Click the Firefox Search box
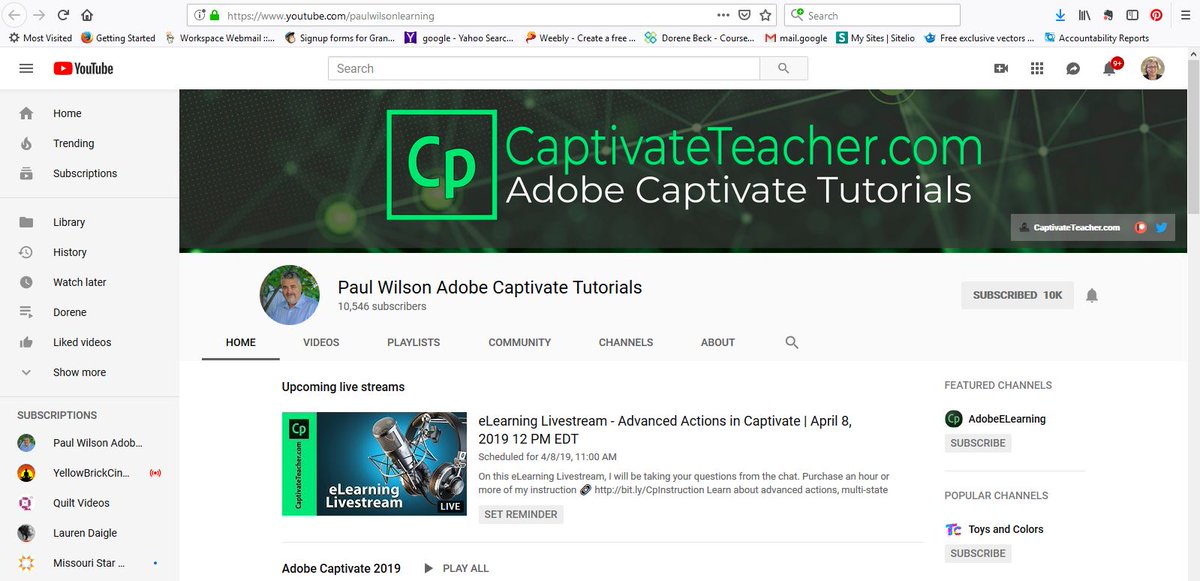Viewport: 1200px width, 581px height. [x=872, y=15]
